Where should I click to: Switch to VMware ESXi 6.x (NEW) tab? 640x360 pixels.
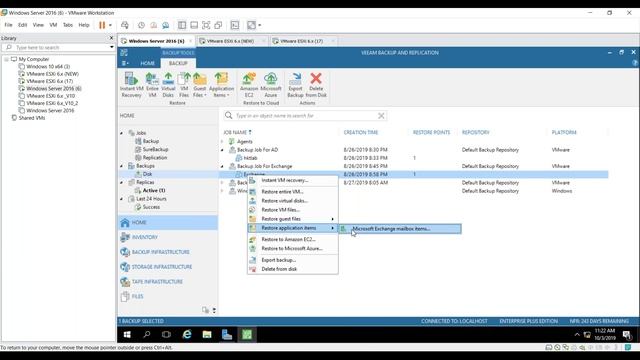[230, 41]
